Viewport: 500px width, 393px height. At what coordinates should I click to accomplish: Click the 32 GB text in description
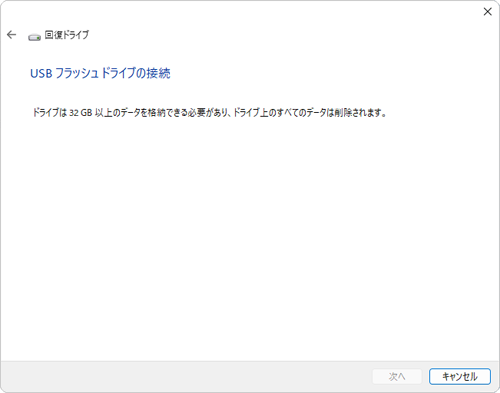(x=80, y=113)
